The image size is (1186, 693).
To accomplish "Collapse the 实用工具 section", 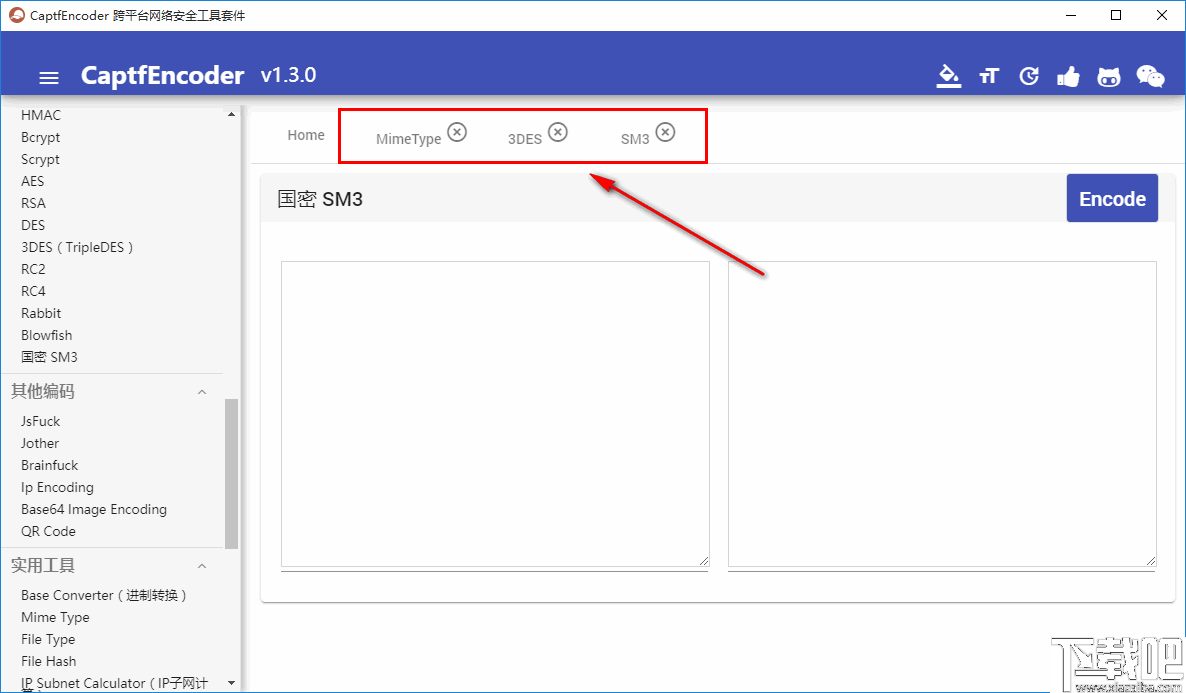I will pyautogui.click(x=202, y=565).
